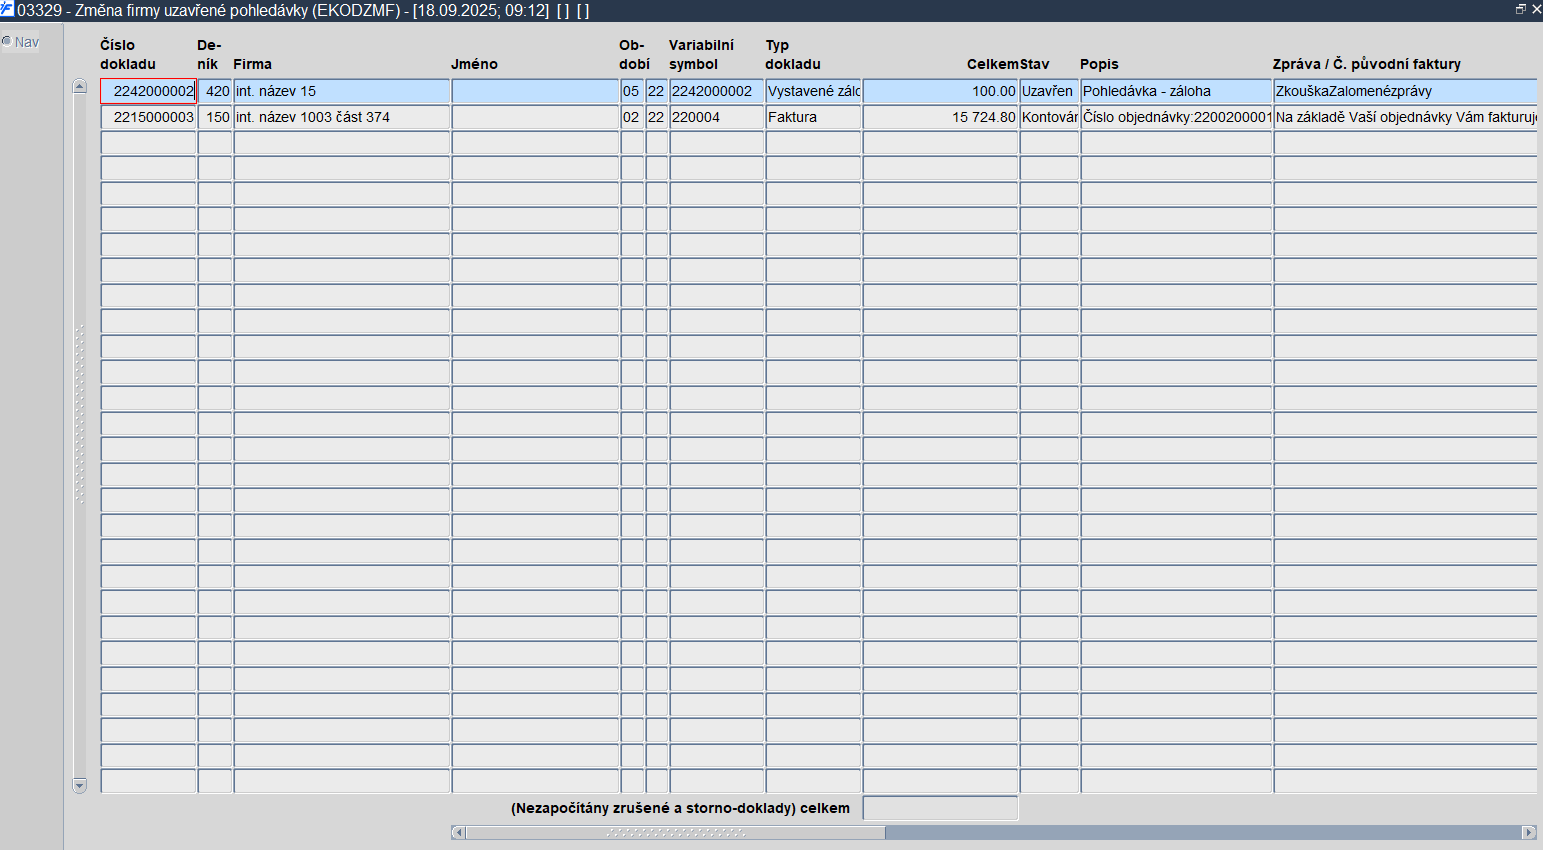Click the Variabilní symbol cell 2242000002
The image size is (1543, 850).
pos(717,91)
